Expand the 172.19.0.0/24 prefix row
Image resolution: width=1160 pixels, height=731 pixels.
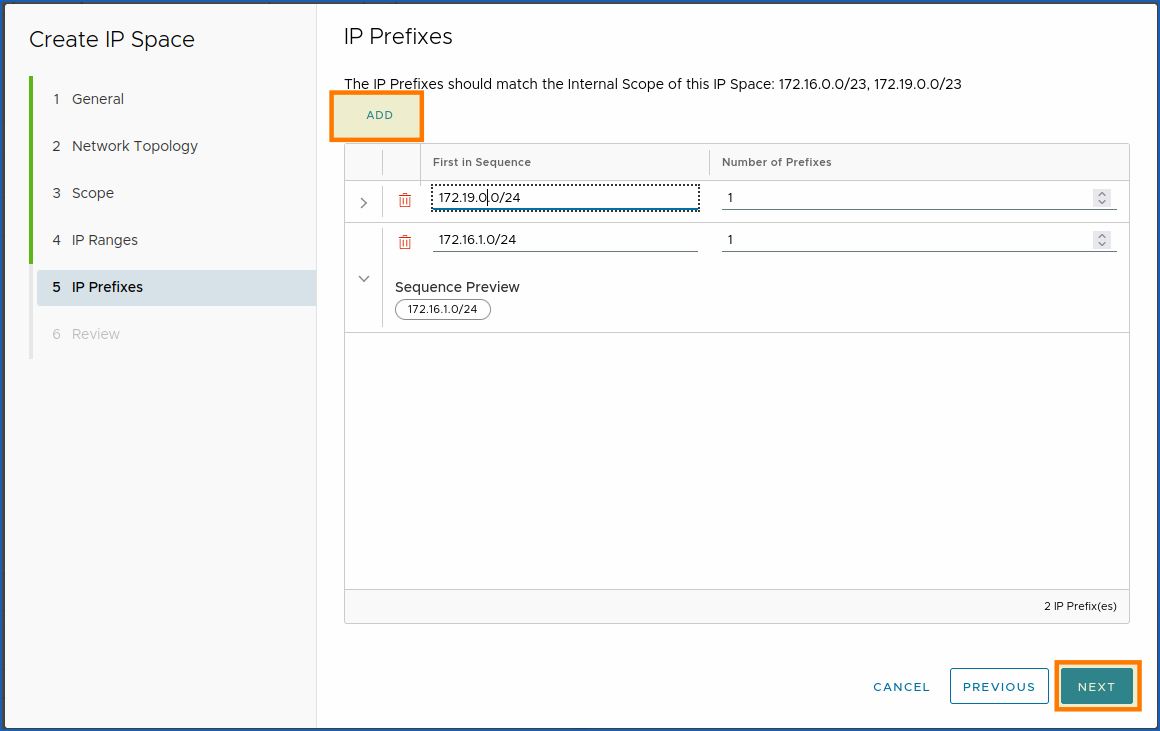[x=363, y=201]
